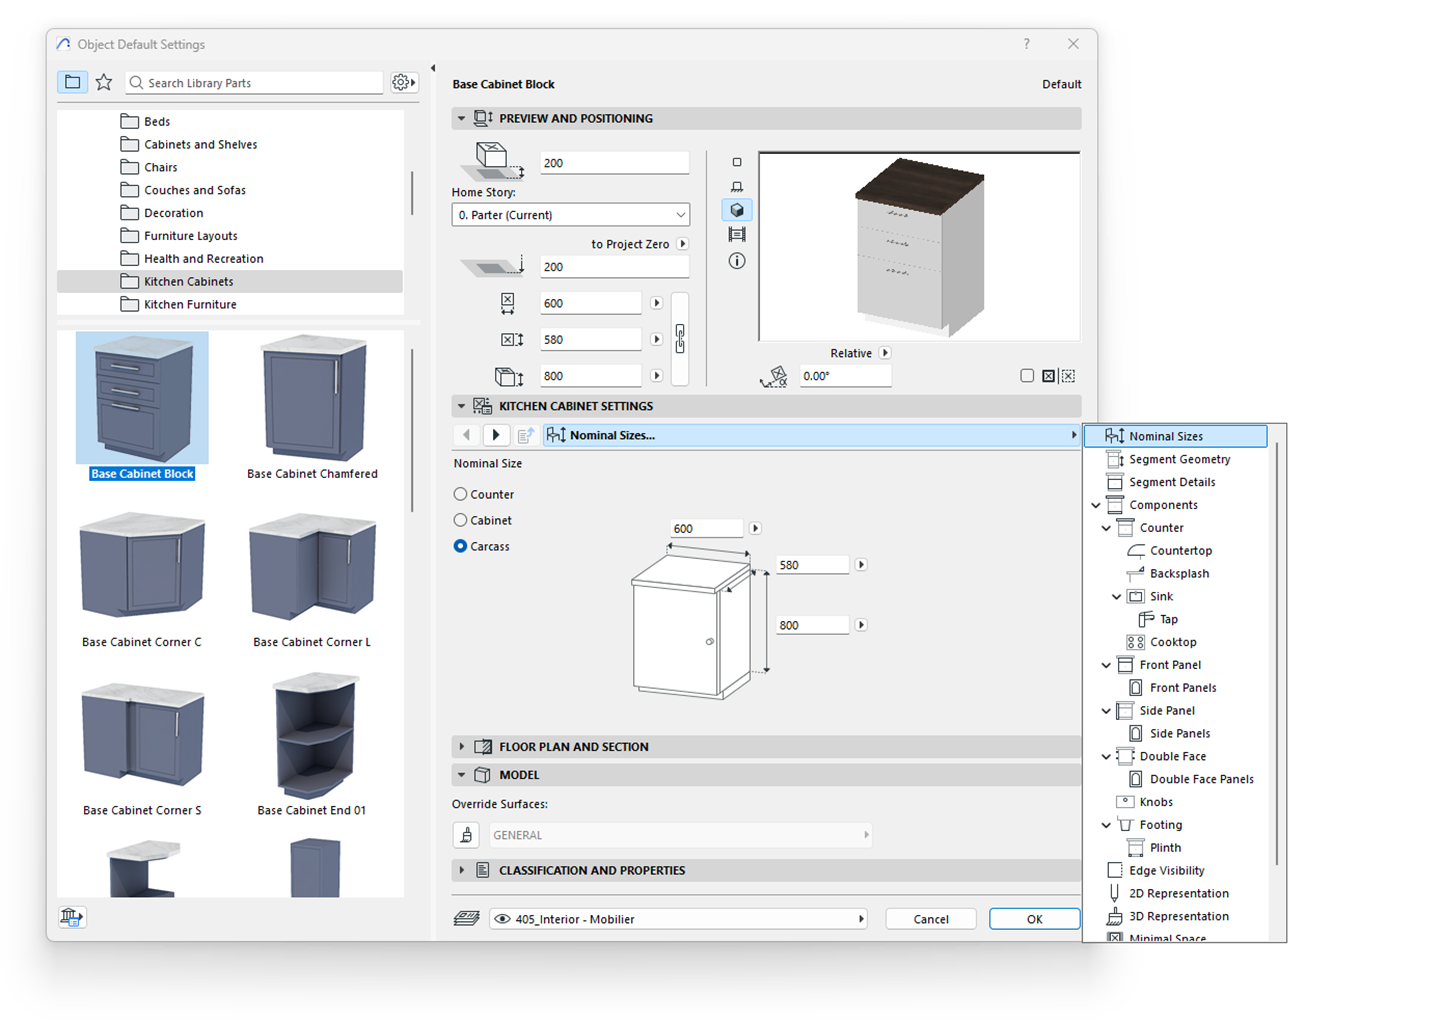Collapse the Sink tree node

tap(1117, 596)
